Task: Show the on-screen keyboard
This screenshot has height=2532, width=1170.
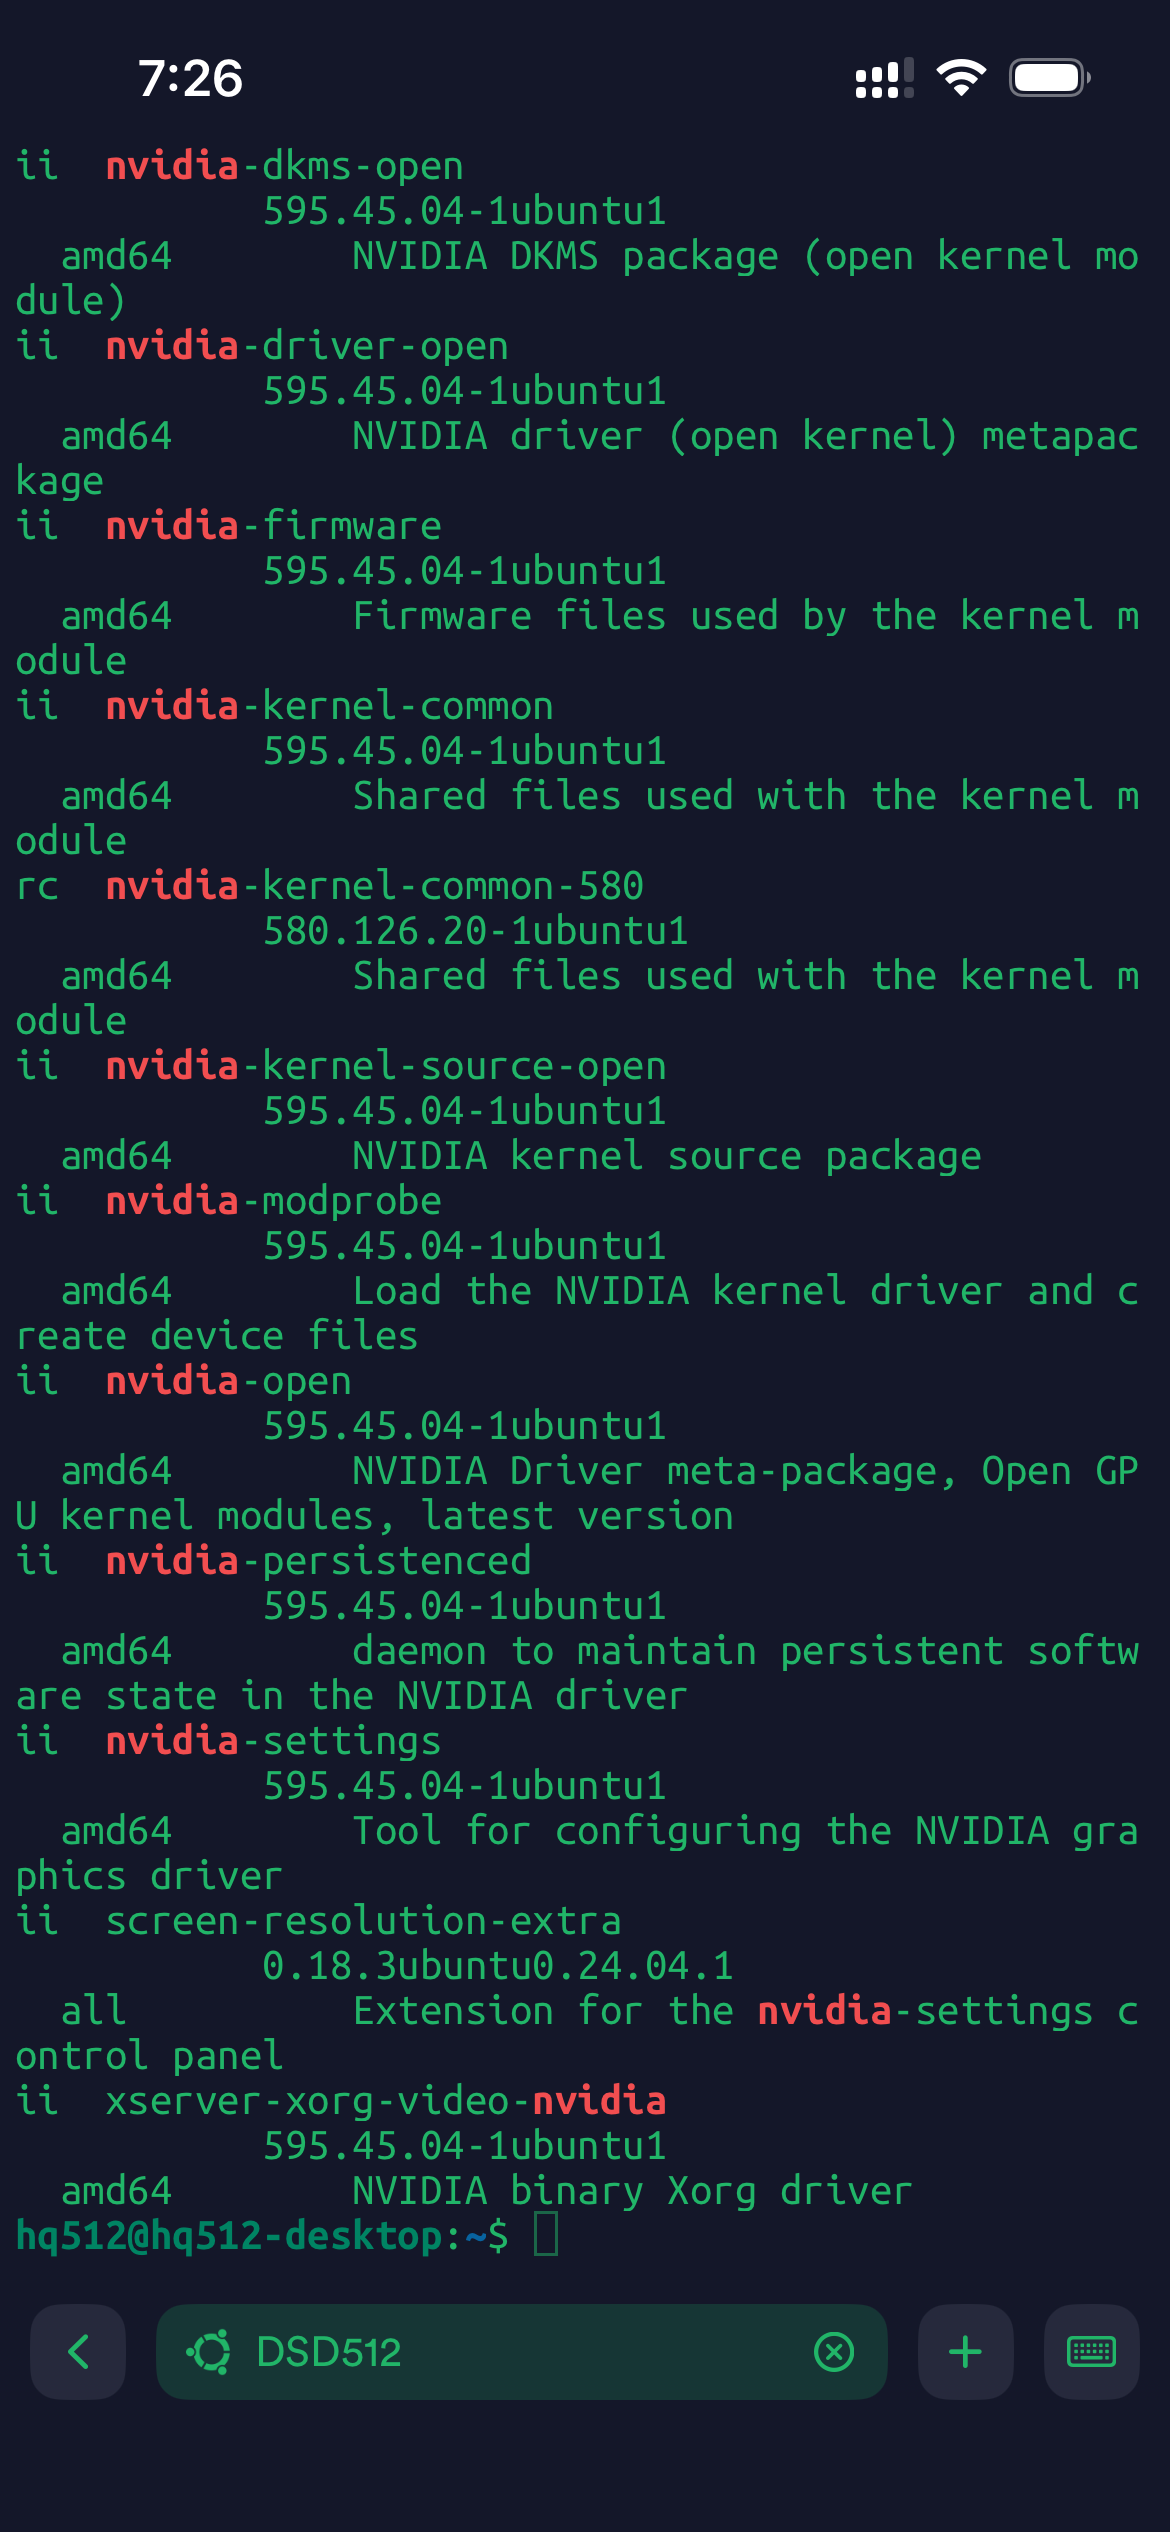Action: click(x=1091, y=2352)
